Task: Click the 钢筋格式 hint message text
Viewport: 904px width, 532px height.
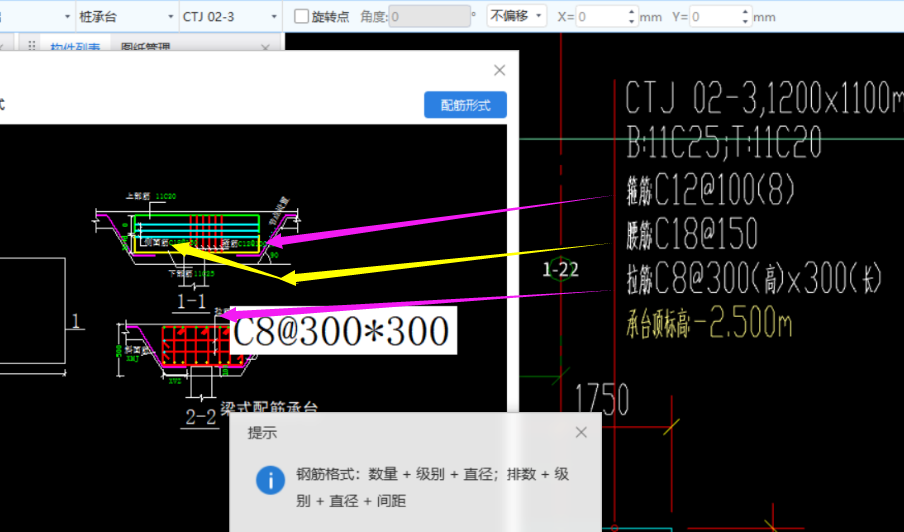Action: [432, 487]
